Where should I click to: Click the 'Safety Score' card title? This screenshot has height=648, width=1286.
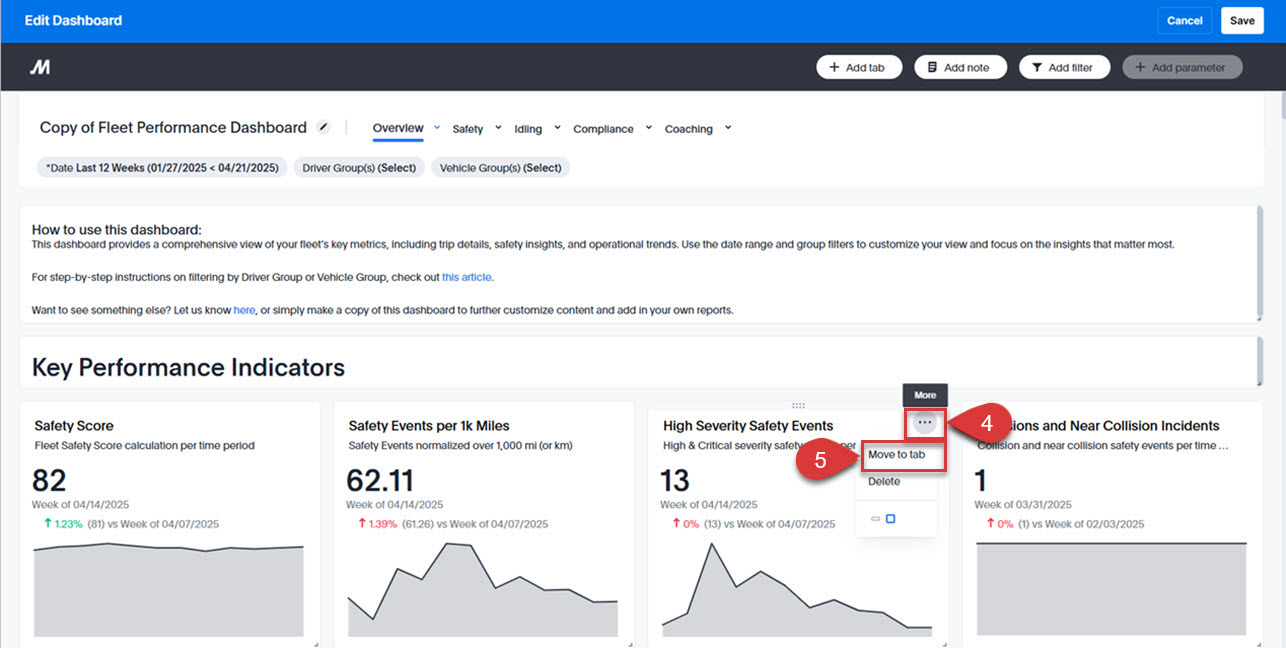point(74,426)
